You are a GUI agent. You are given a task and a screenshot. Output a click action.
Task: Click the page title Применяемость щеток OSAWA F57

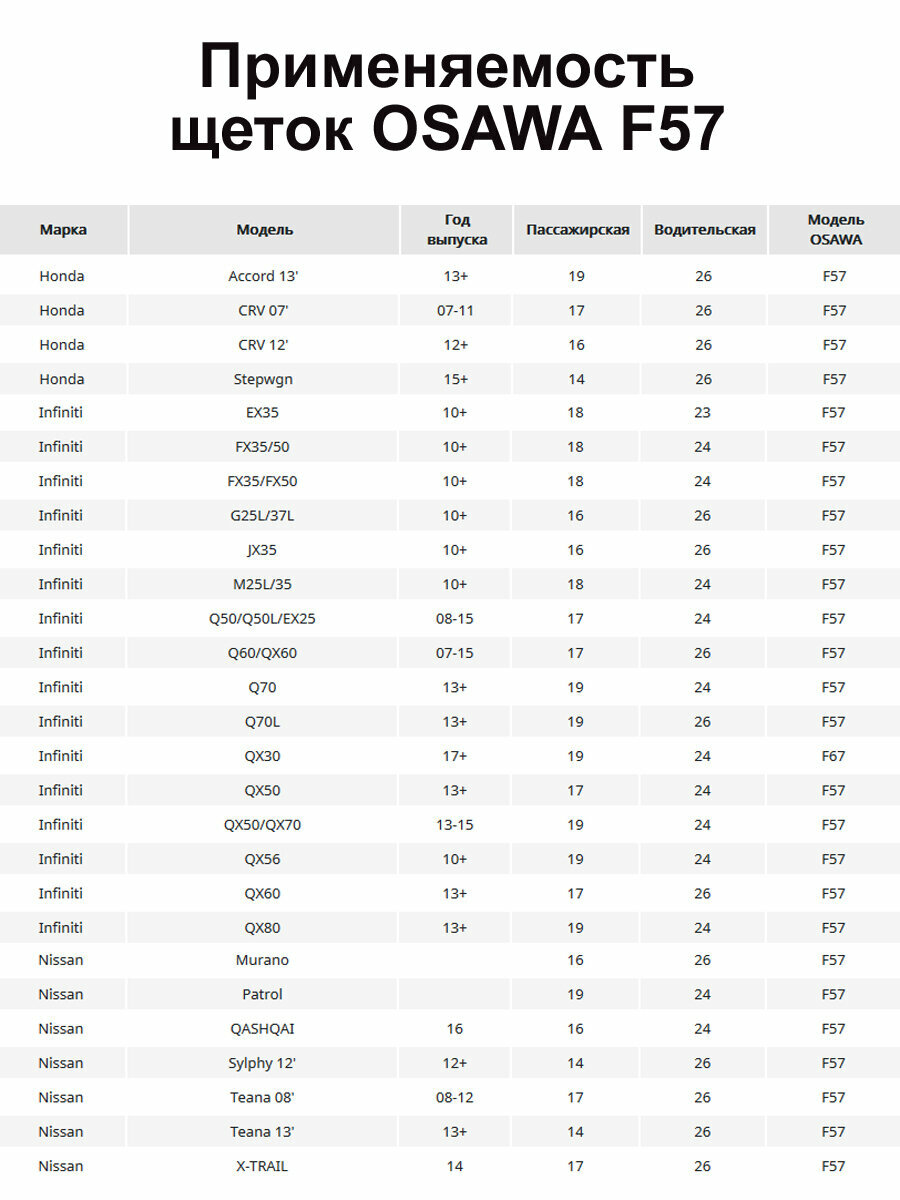[447, 98]
